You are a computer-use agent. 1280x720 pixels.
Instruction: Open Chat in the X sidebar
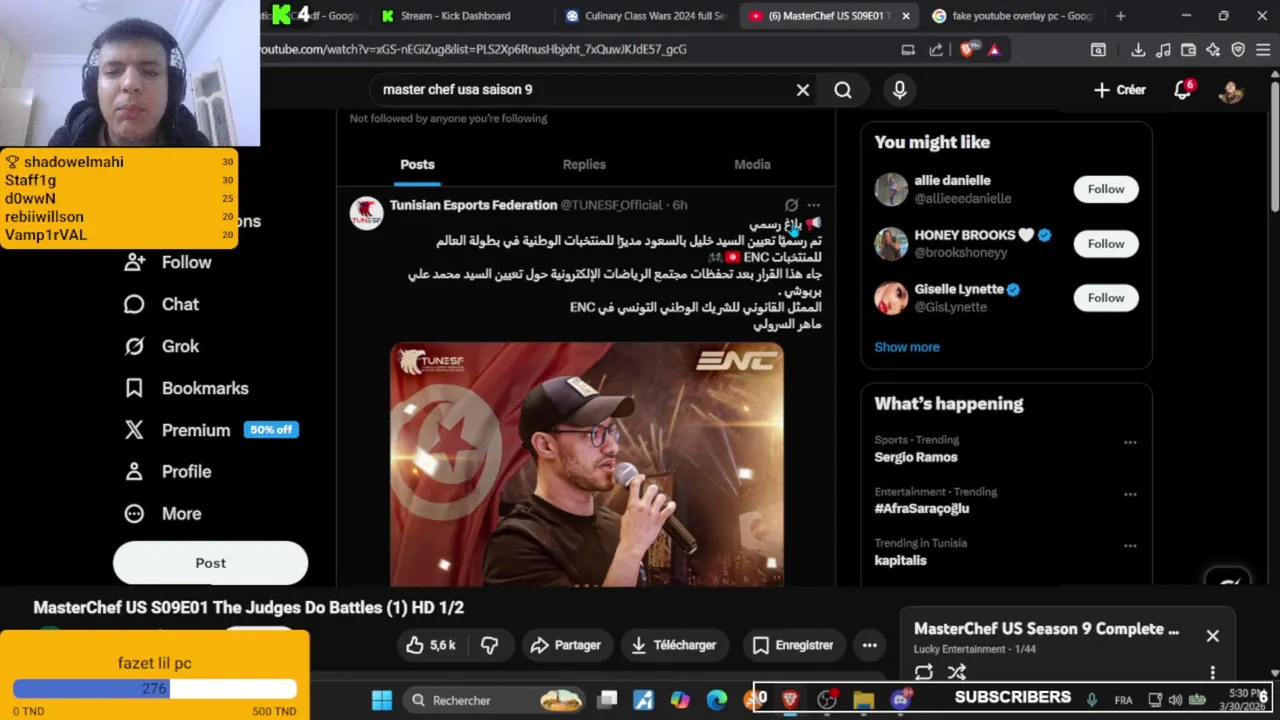coord(161,304)
